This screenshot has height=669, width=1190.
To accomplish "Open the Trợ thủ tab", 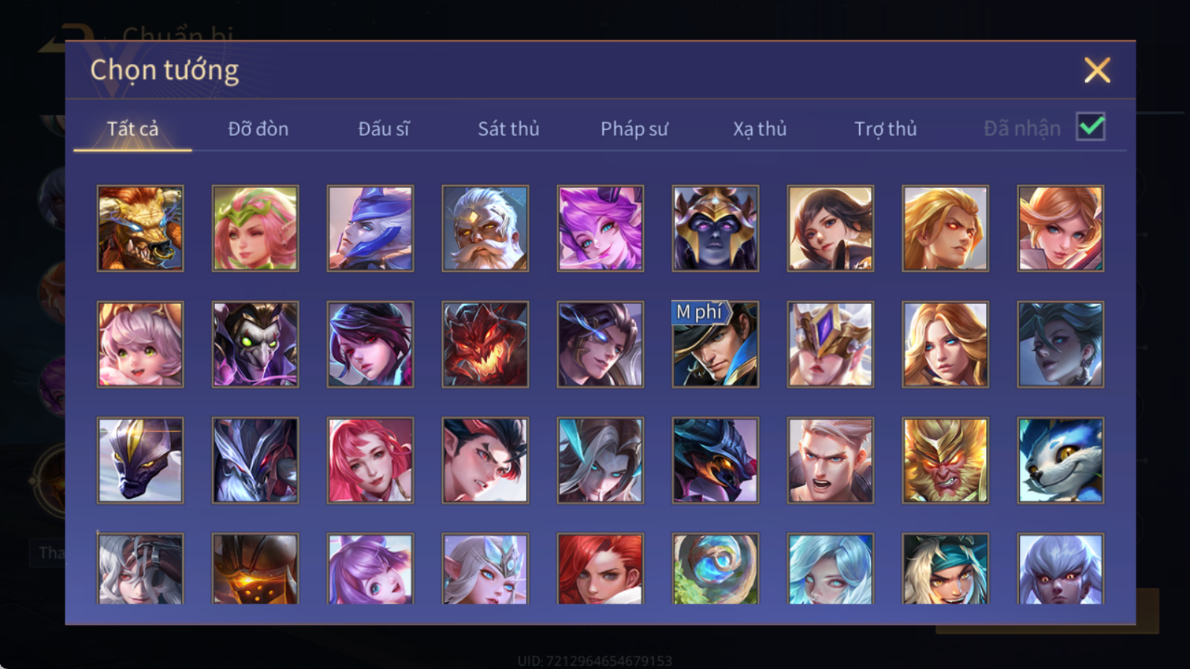I will [886, 129].
